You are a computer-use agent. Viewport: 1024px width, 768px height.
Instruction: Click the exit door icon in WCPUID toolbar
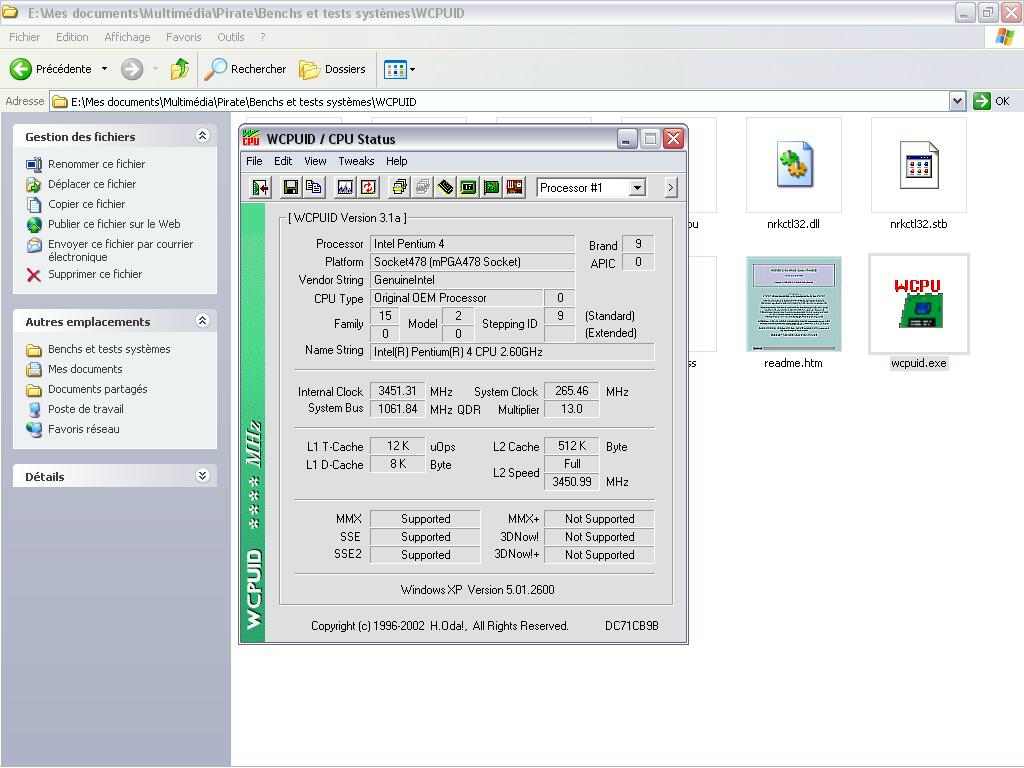[260, 188]
